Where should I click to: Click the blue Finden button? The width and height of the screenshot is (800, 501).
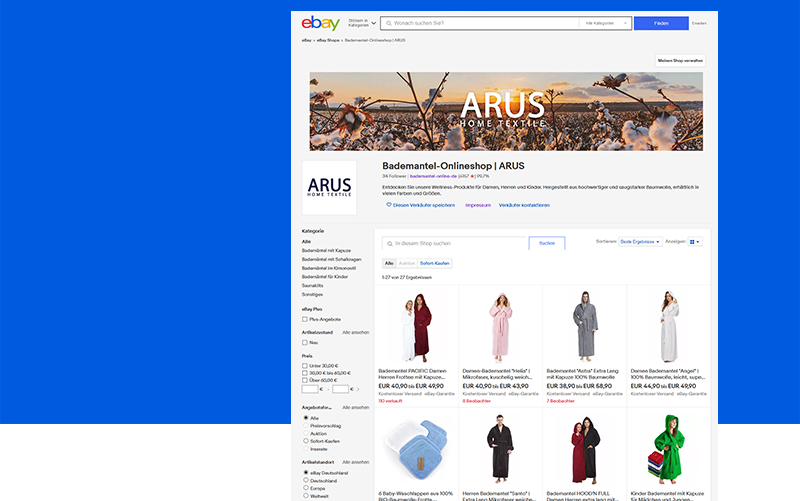[x=661, y=23]
